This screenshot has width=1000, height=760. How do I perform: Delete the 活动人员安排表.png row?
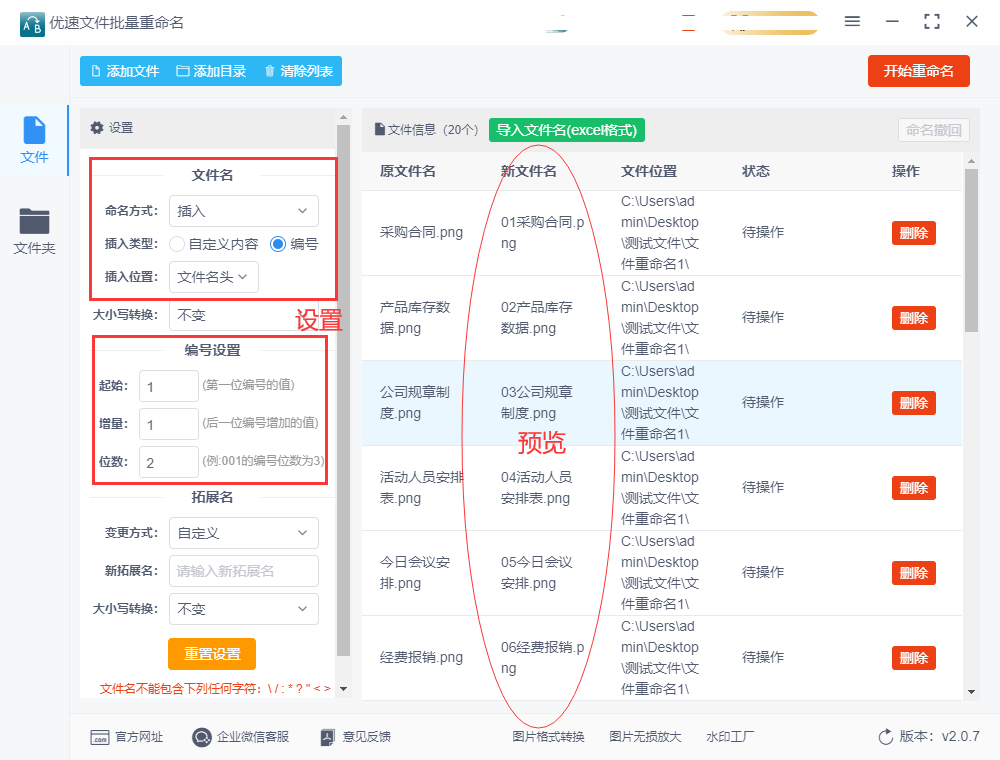pos(913,488)
